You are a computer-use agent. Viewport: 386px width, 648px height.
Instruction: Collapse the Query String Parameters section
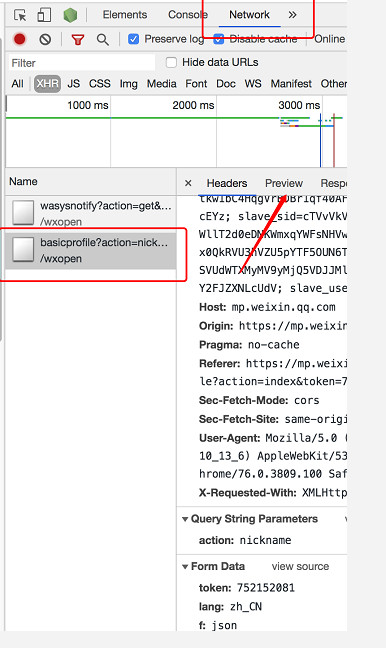tap(185, 519)
